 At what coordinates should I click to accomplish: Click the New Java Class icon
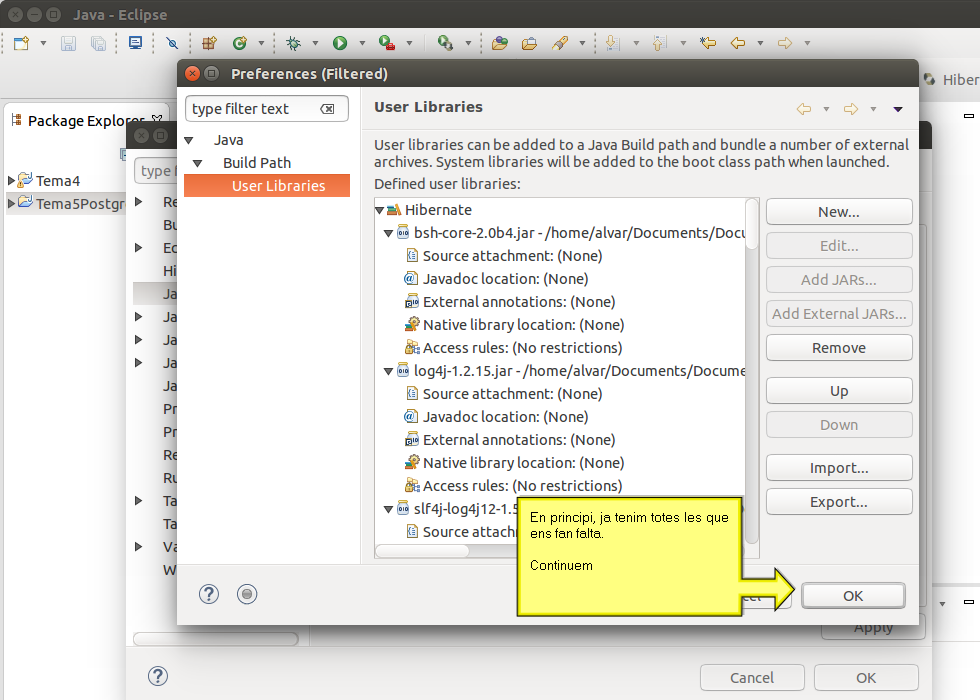click(x=239, y=43)
